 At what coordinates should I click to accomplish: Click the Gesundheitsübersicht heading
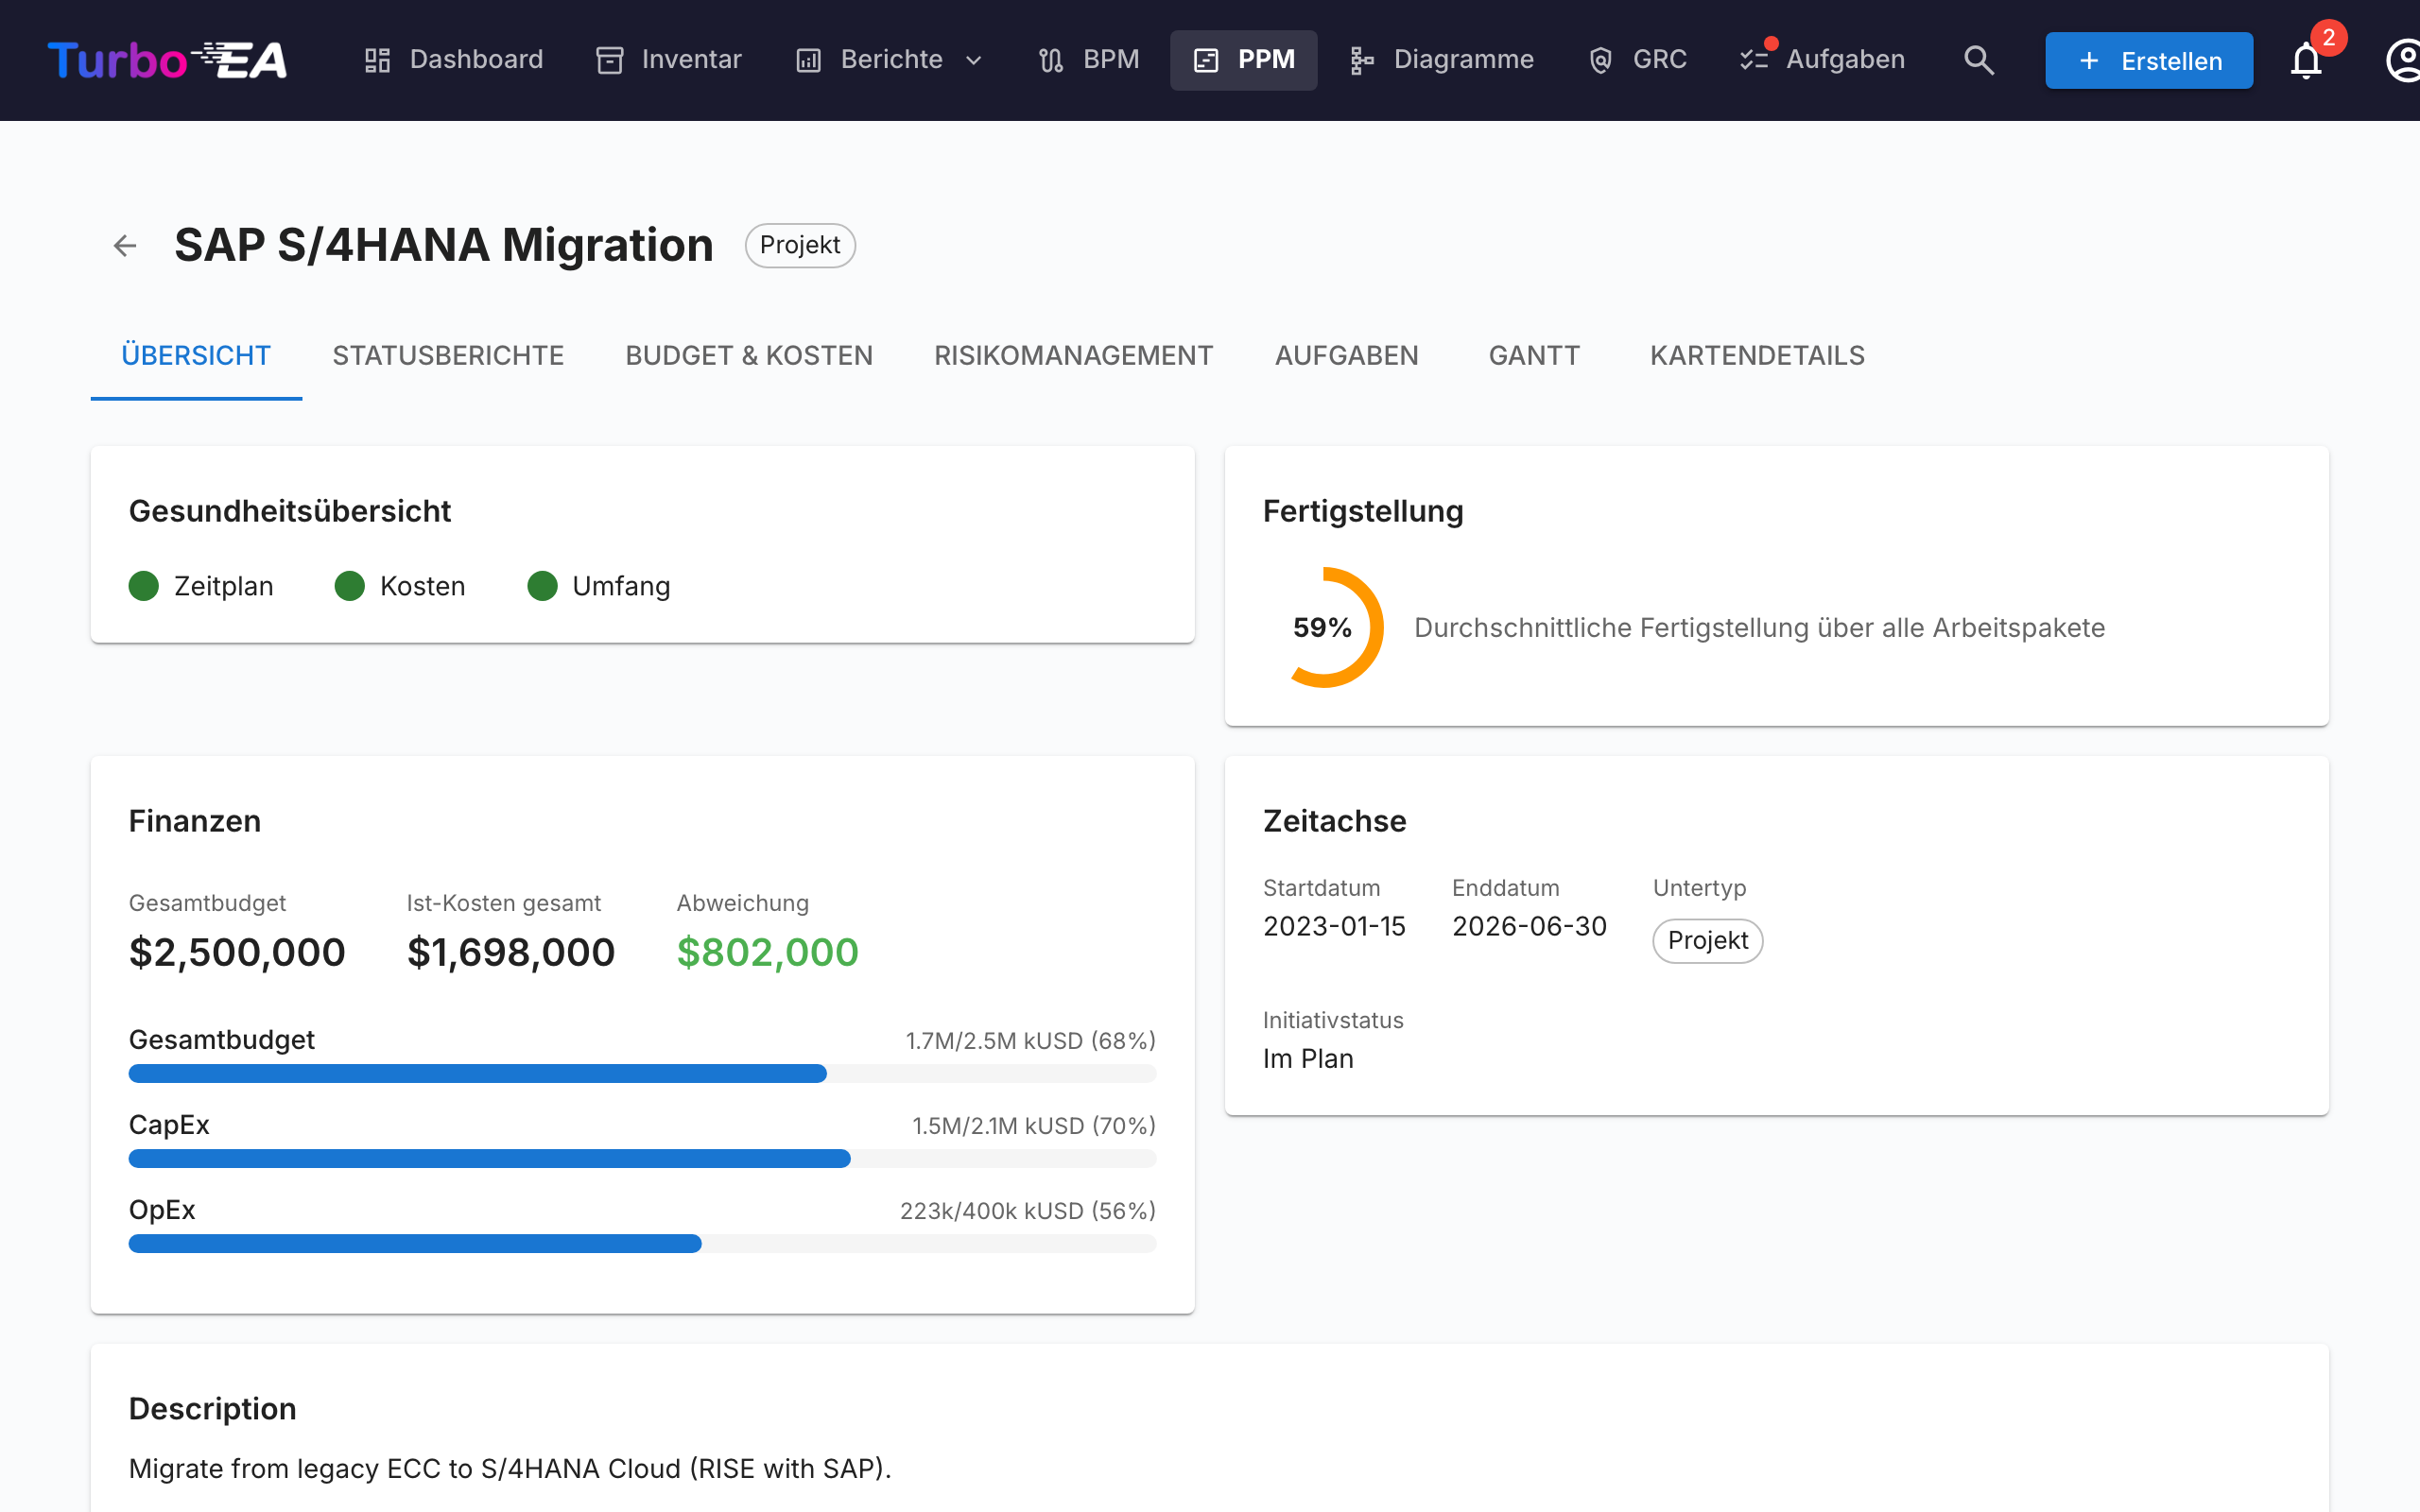[x=290, y=511]
